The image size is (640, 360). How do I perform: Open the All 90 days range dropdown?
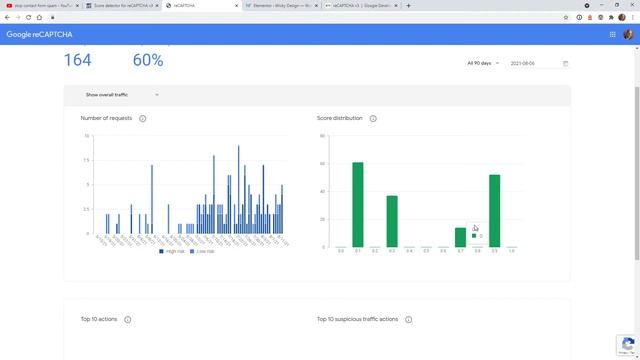click(483, 63)
